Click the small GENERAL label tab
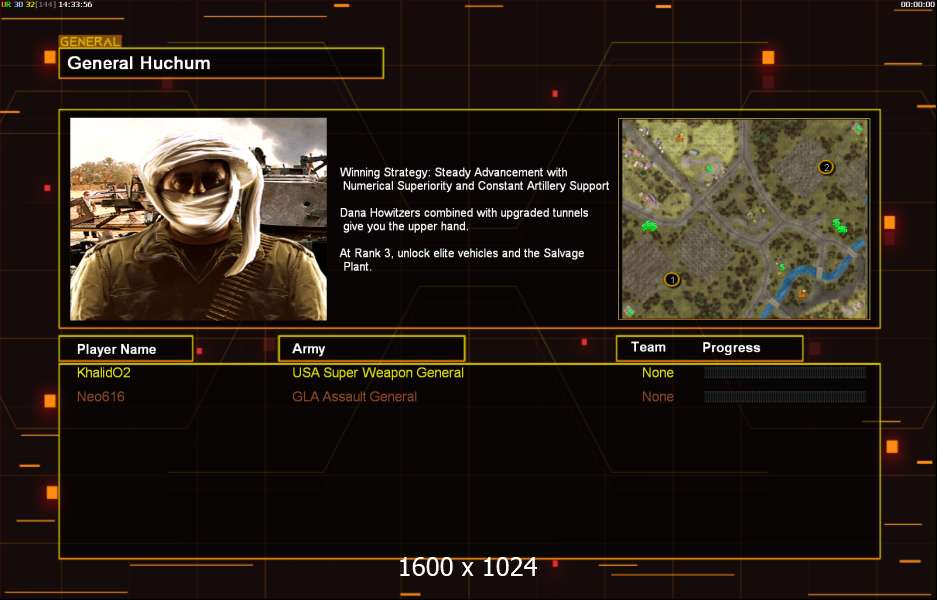Viewport: 937px width, 600px height. (90, 42)
